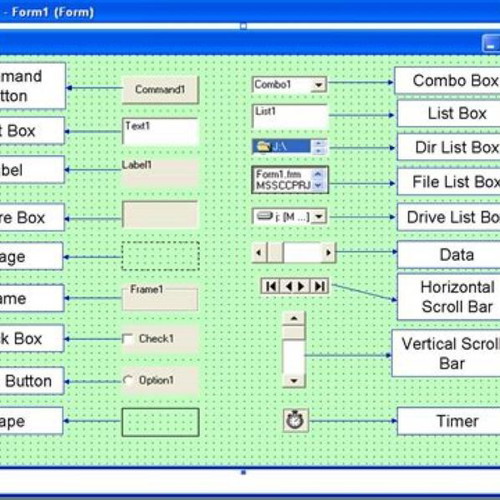Click the Data control's next-record arrow
The width and height of the screenshot is (500, 500).
tap(301, 286)
